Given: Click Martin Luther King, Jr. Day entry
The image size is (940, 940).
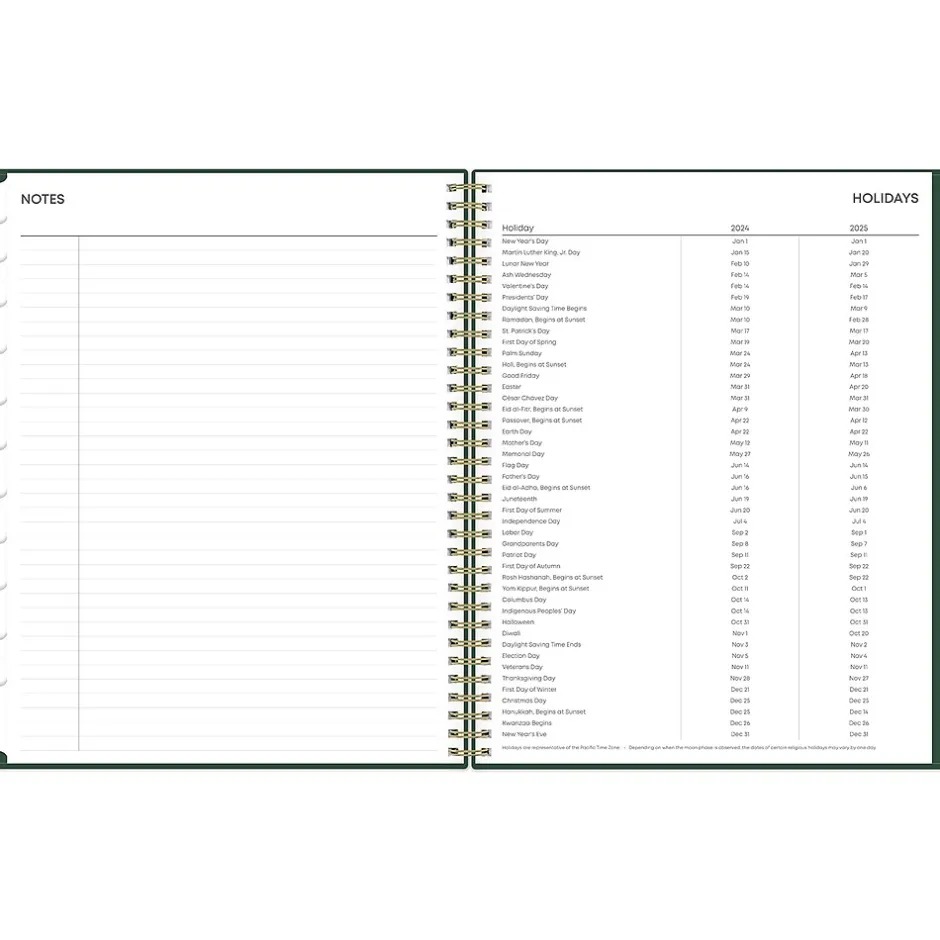Looking at the screenshot, I should coord(540,253).
